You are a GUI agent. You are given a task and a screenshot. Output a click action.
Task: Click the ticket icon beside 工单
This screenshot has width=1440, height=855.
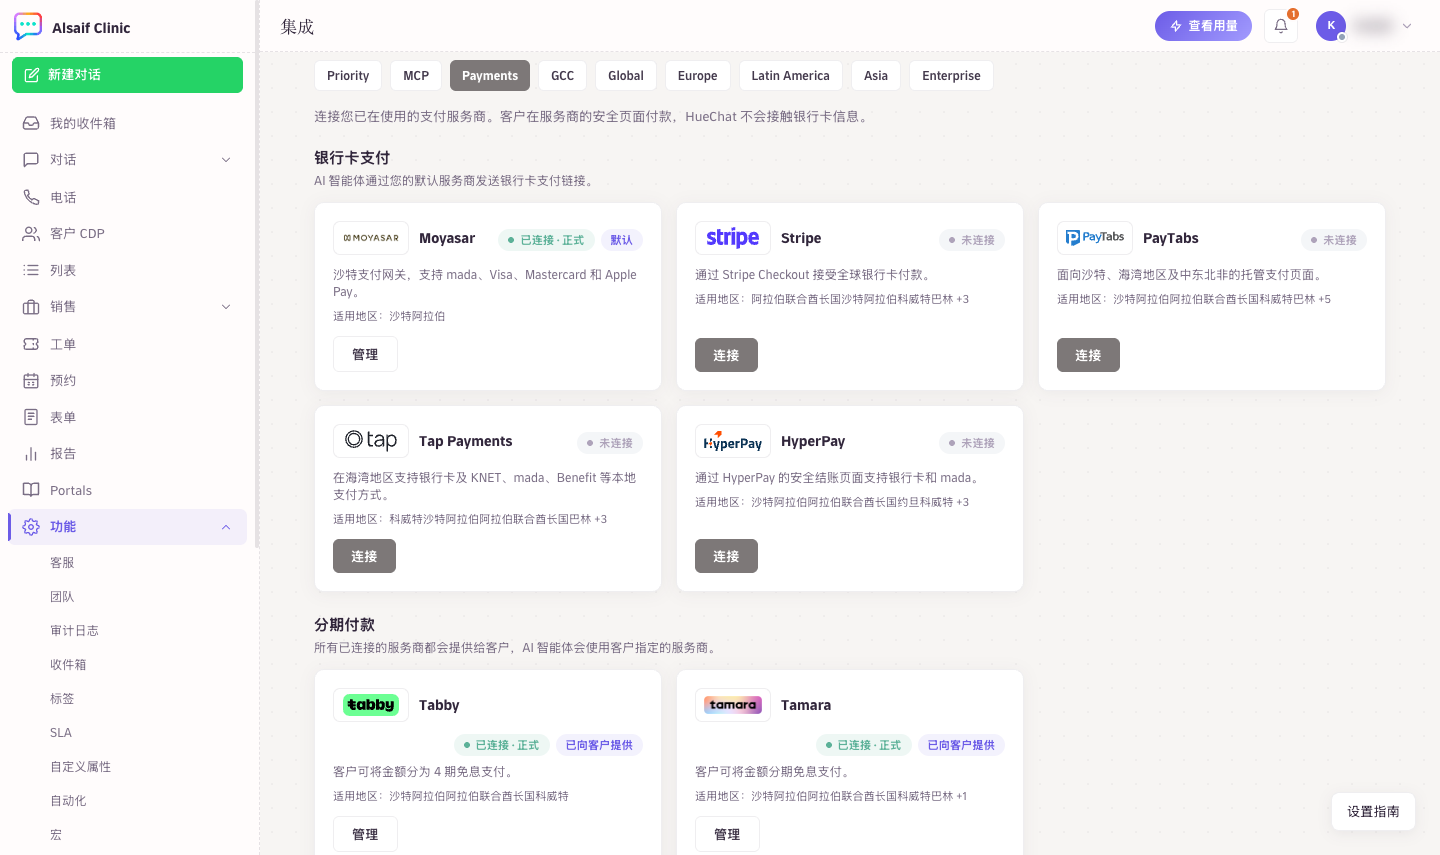tap(31, 344)
